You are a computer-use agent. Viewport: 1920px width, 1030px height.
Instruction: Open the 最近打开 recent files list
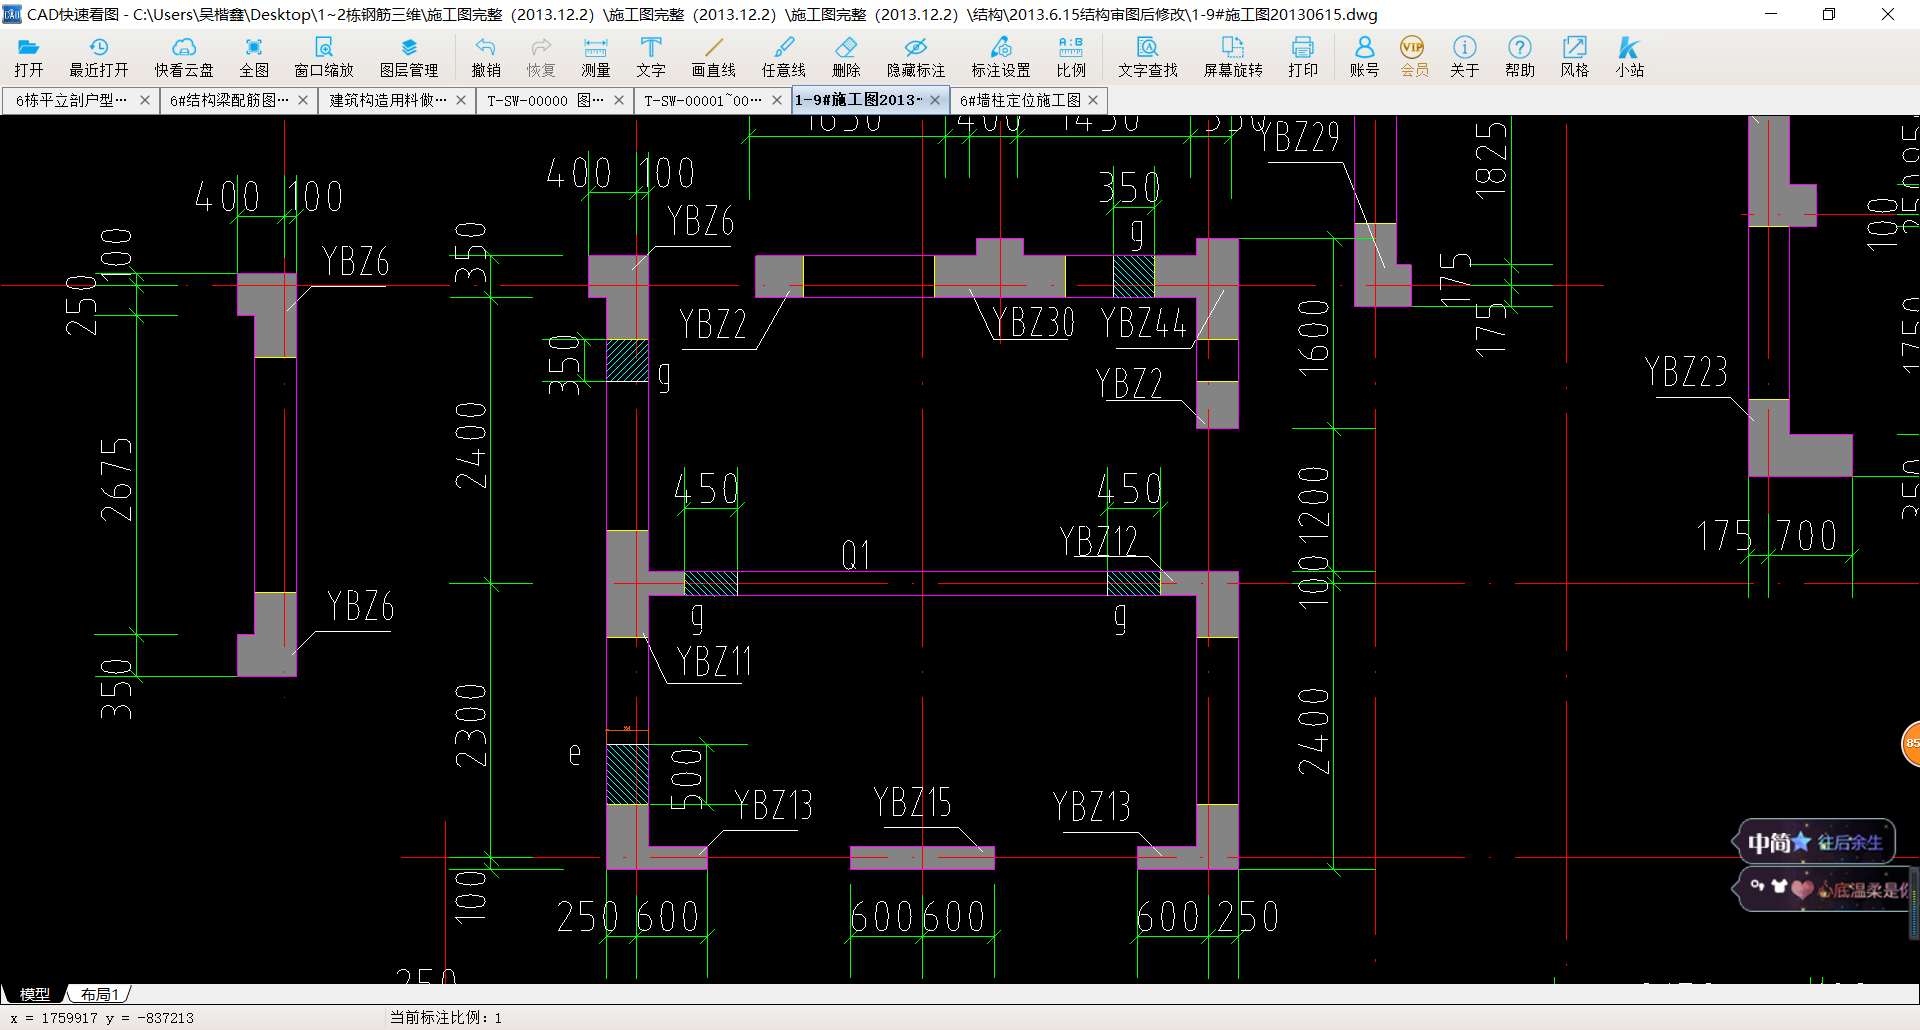(98, 57)
